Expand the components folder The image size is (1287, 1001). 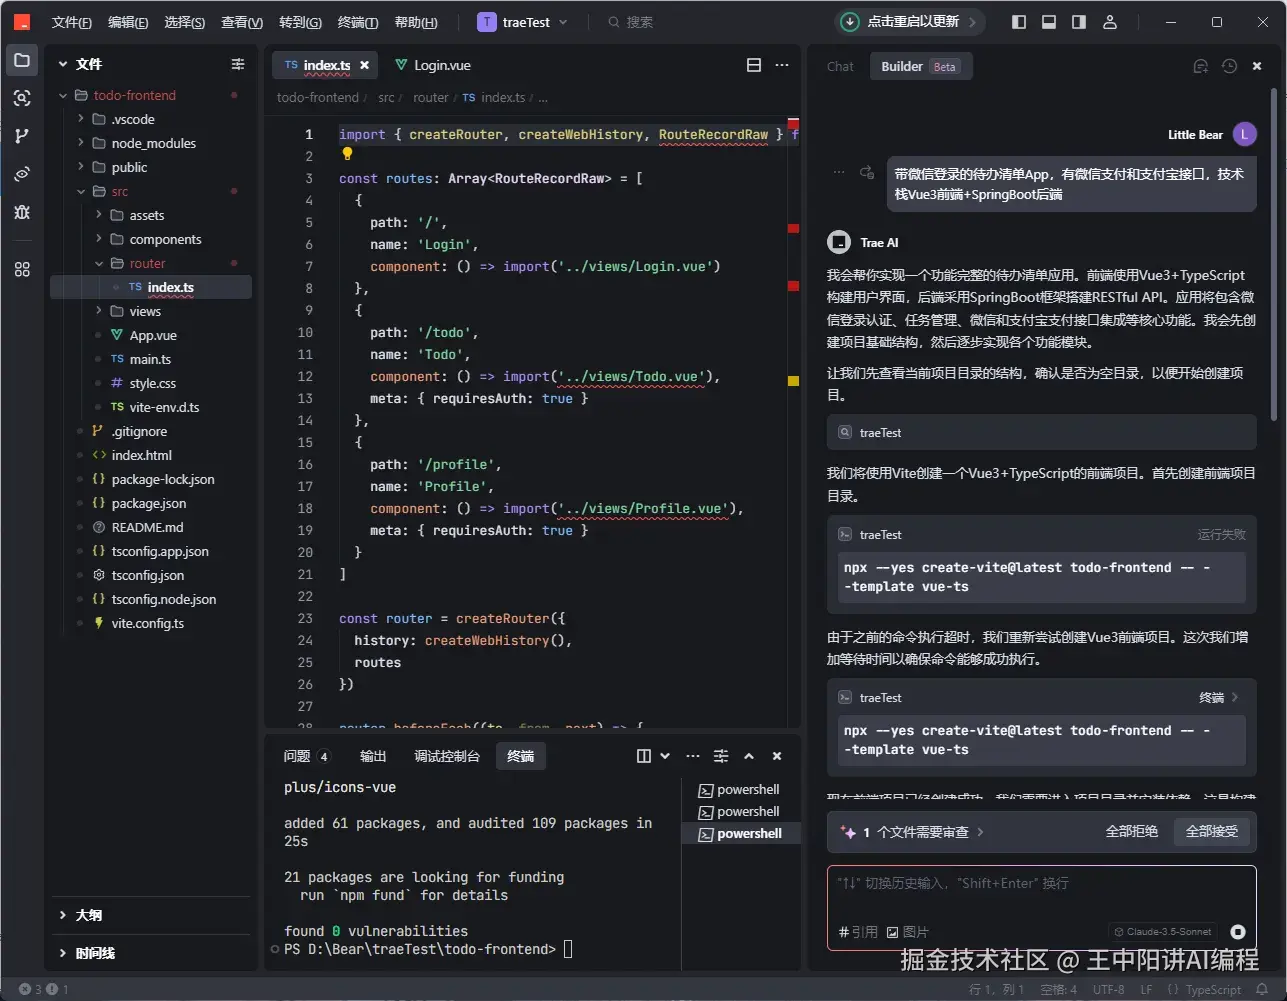pos(99,239)
